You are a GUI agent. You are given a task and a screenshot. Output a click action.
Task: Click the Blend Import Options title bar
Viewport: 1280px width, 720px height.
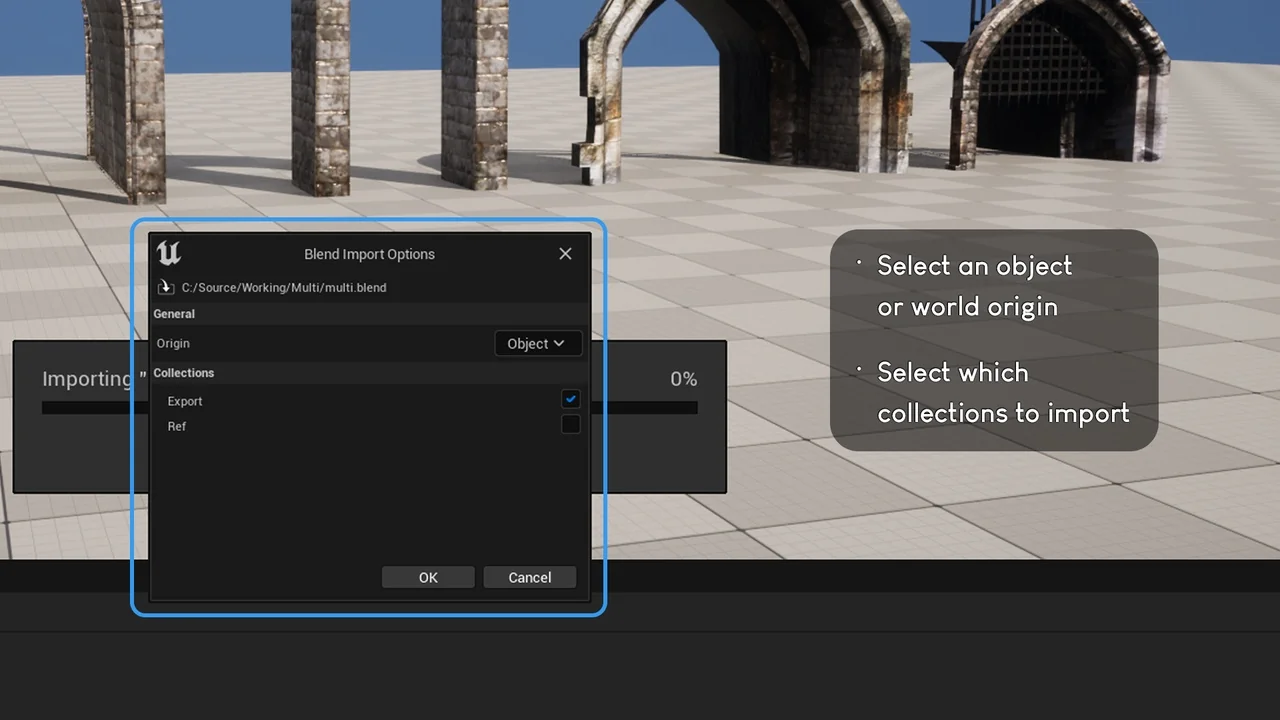point(369,254)
